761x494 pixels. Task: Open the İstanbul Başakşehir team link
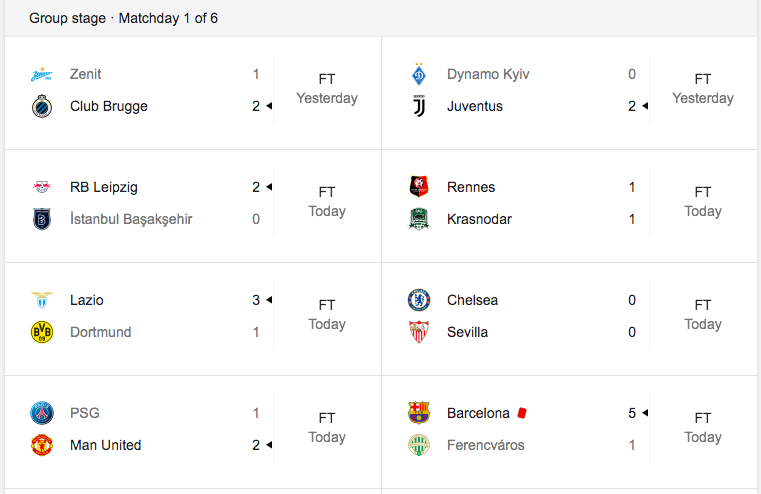pos(131,219)
